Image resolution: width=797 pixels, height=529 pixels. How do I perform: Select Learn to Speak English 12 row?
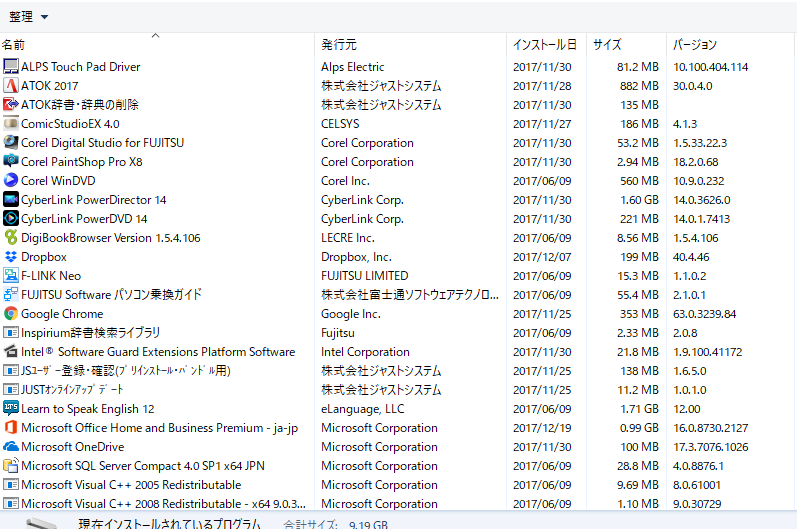(x=87, y=409)
